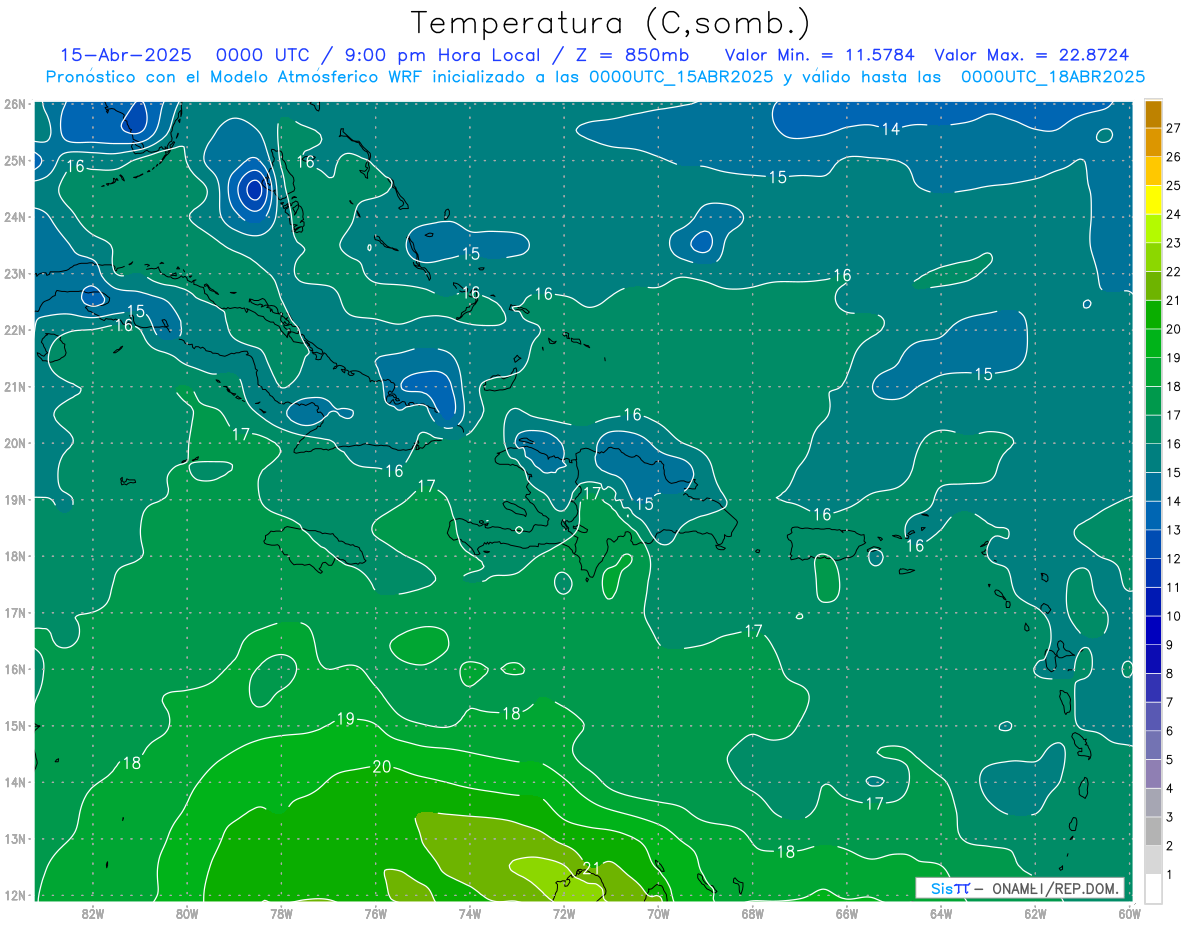Click the '80W' longitude axis label
This screenshot has width=1200, height=927.
click(x=186, y=912)
